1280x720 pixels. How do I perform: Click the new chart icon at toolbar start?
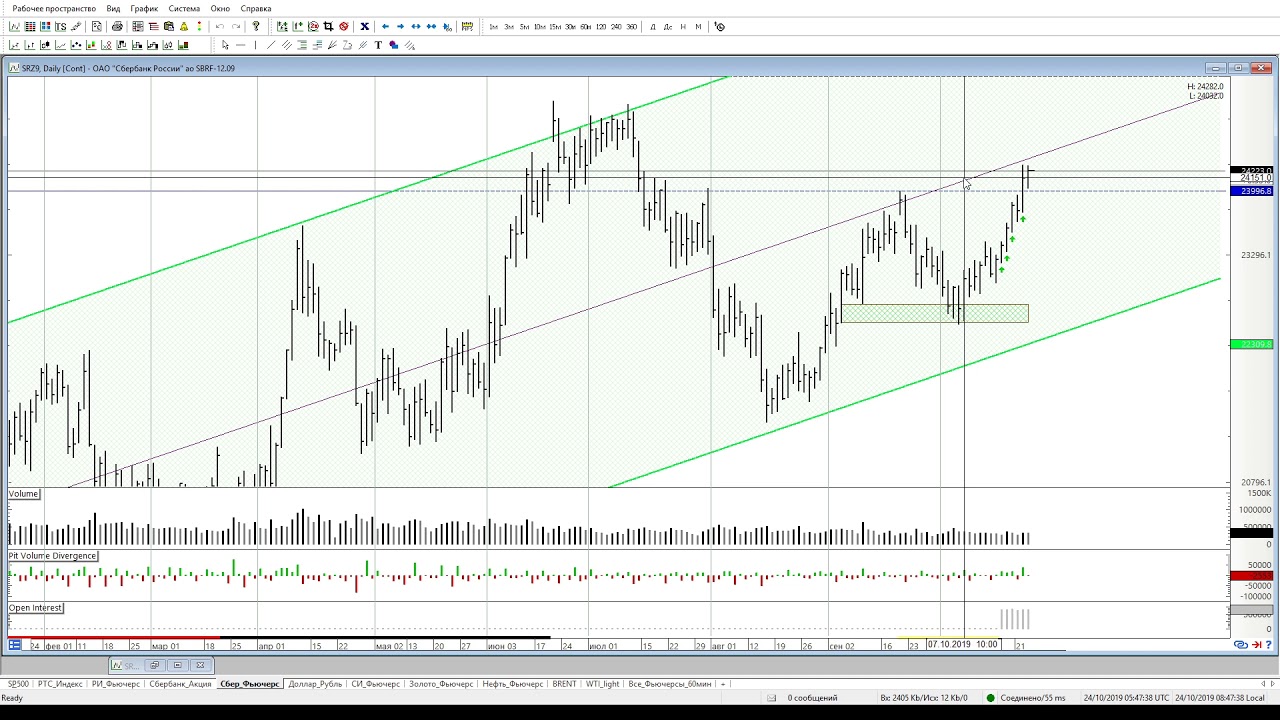14,26
